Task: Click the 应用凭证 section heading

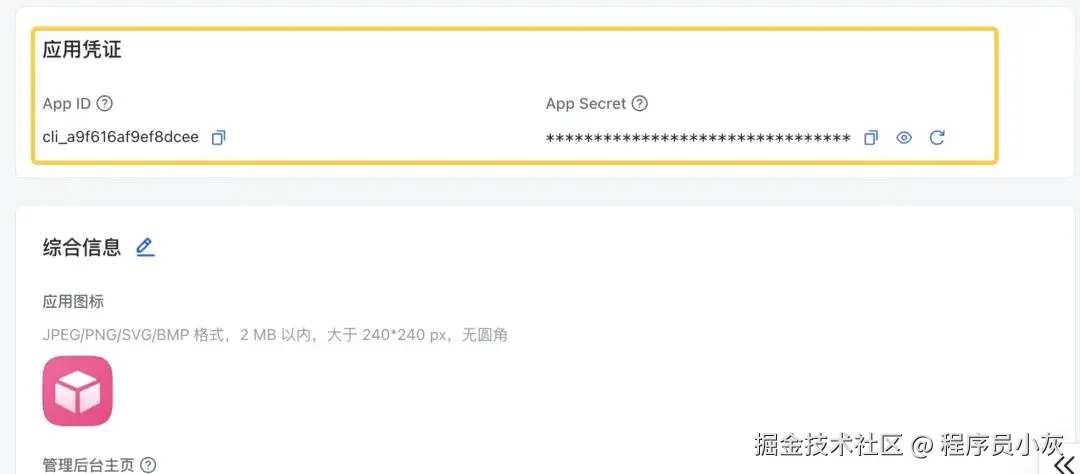Action: click(82, 50)
